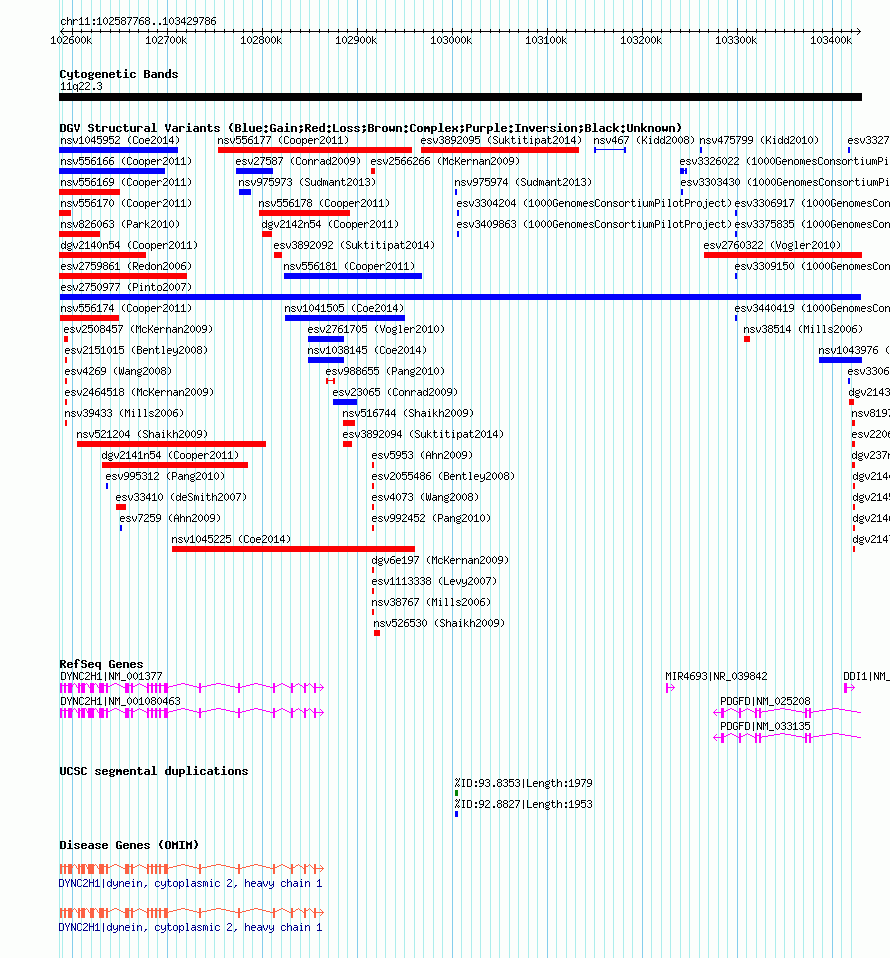Click esv2760322 (Vogler2010) red bar
The image size is (890, 958).
pos(782,255)
